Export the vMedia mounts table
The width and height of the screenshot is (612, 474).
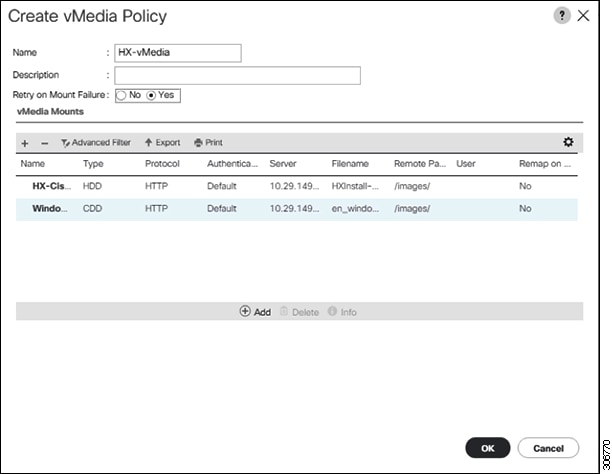[x=163, y=143]
